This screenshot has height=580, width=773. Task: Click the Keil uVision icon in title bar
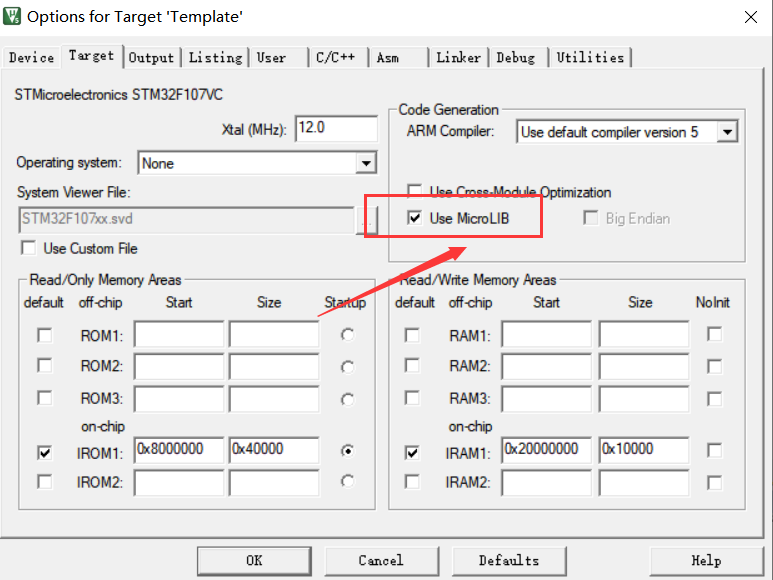coord(12,16)
